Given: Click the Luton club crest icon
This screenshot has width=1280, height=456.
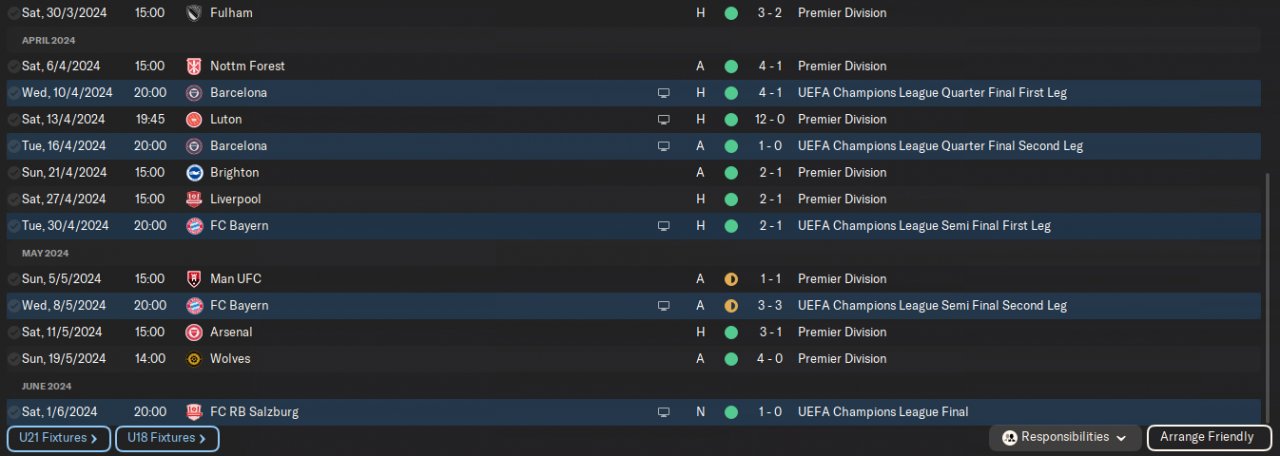Looking at the screenshot, I should click(x=194, y=119).
